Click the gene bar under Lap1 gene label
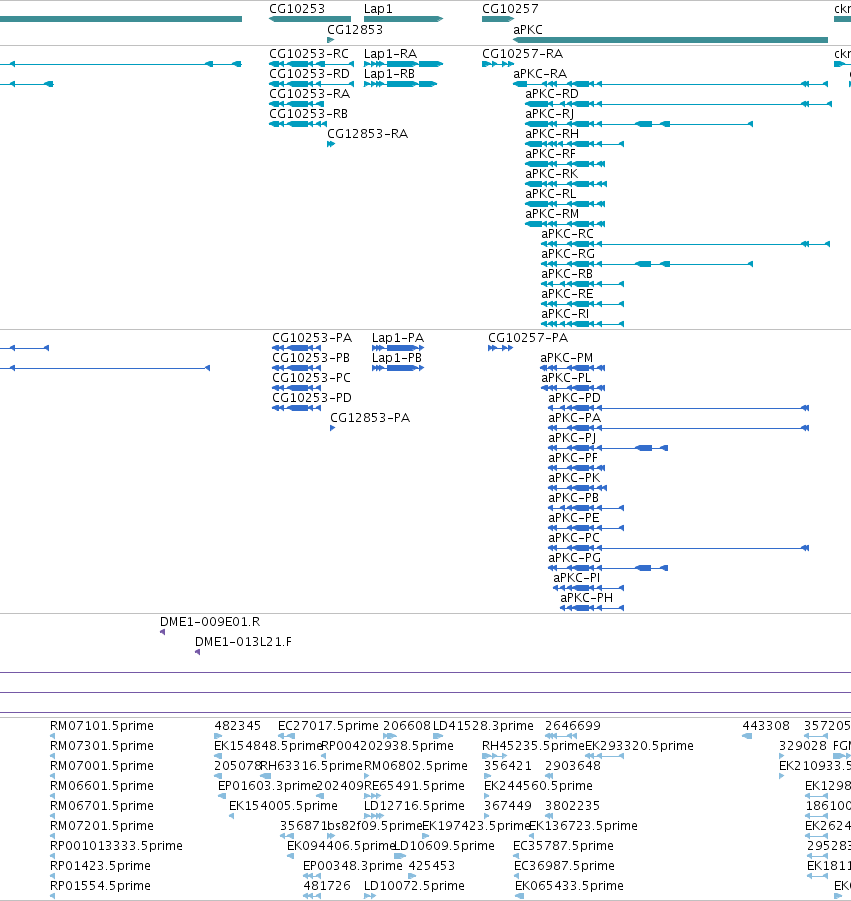The height and width of the screenshot is (901, 851). [x=403, y=19]
